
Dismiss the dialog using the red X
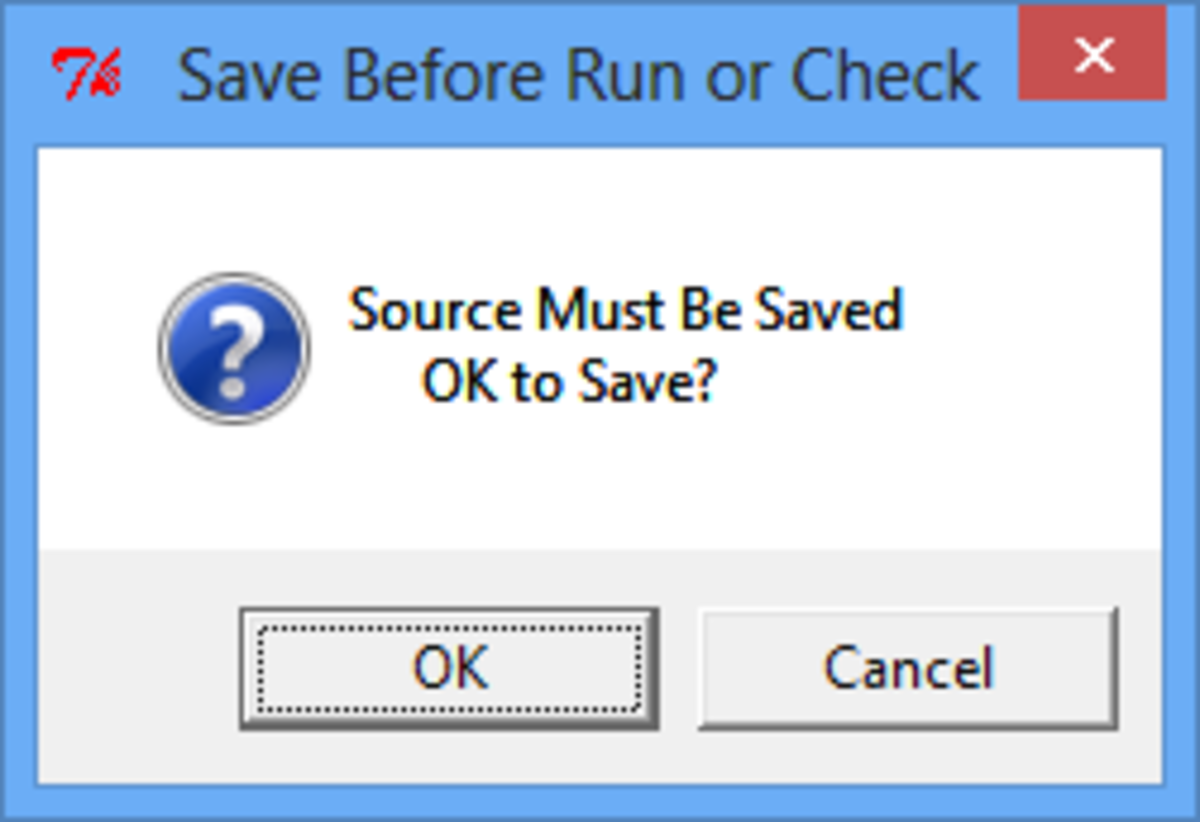[x=1092, y=56]
